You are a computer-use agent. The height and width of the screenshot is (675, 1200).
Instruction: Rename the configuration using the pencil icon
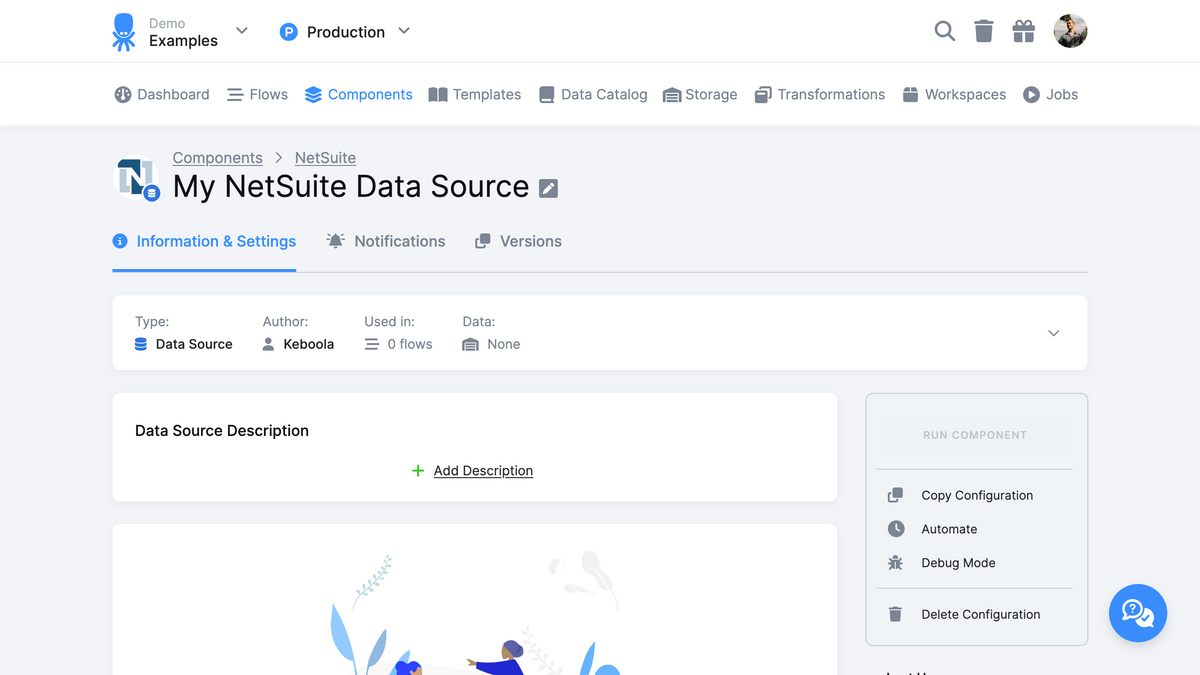(548, 187)
